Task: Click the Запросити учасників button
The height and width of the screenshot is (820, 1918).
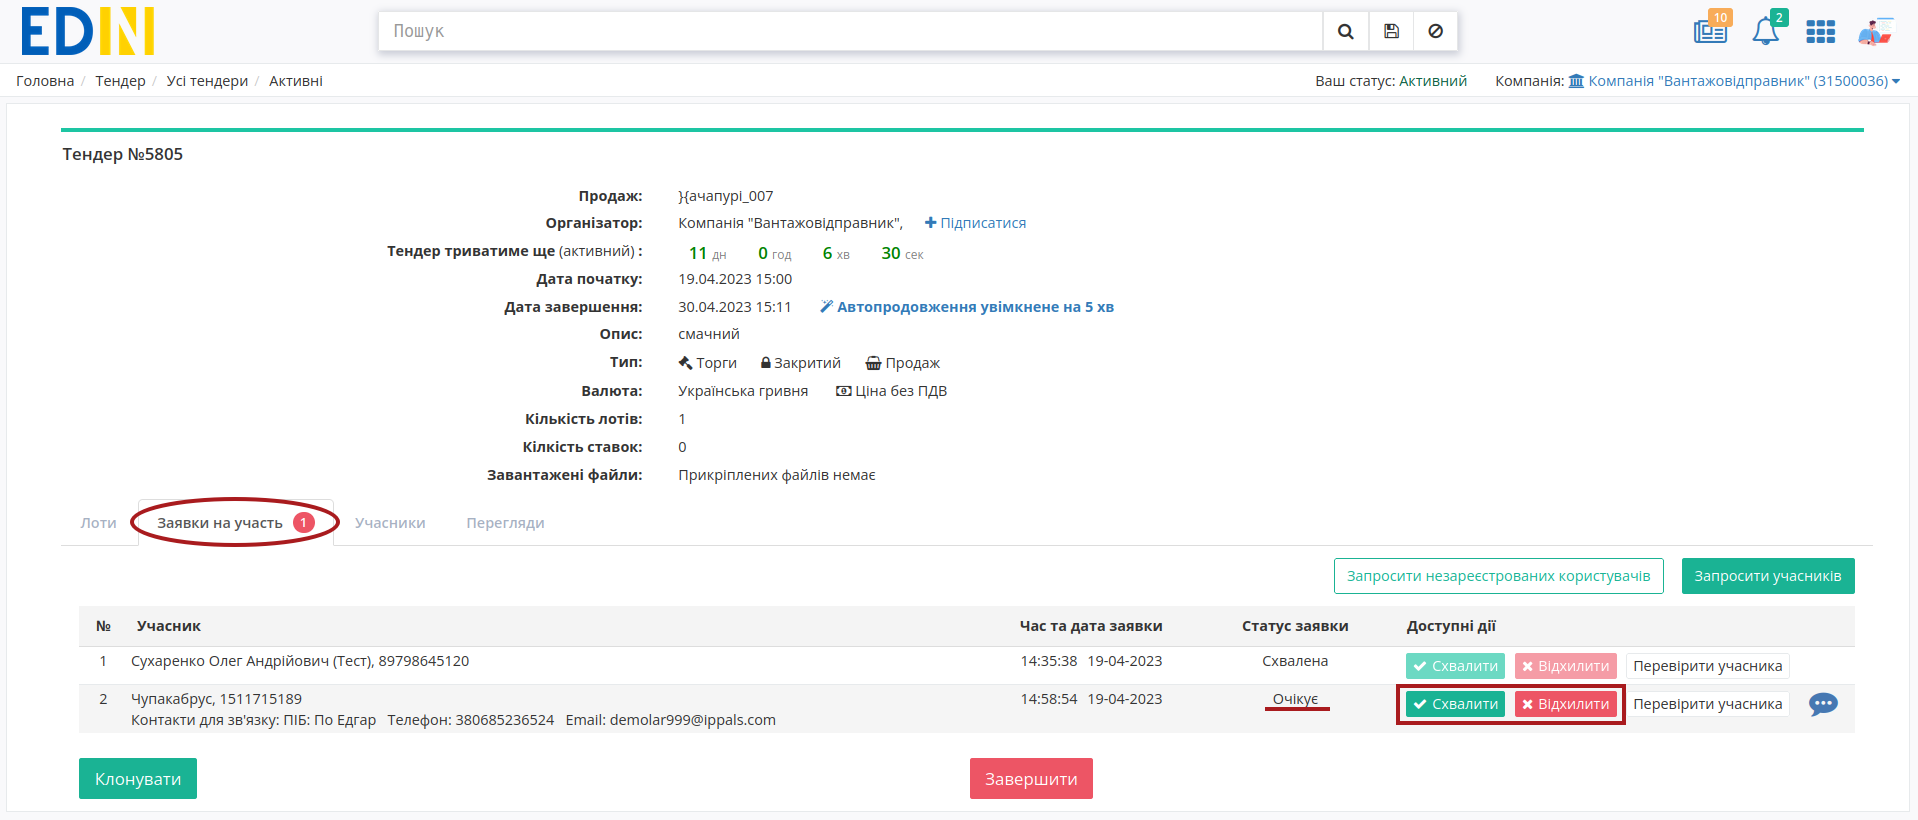Action: click(1767, 576)
